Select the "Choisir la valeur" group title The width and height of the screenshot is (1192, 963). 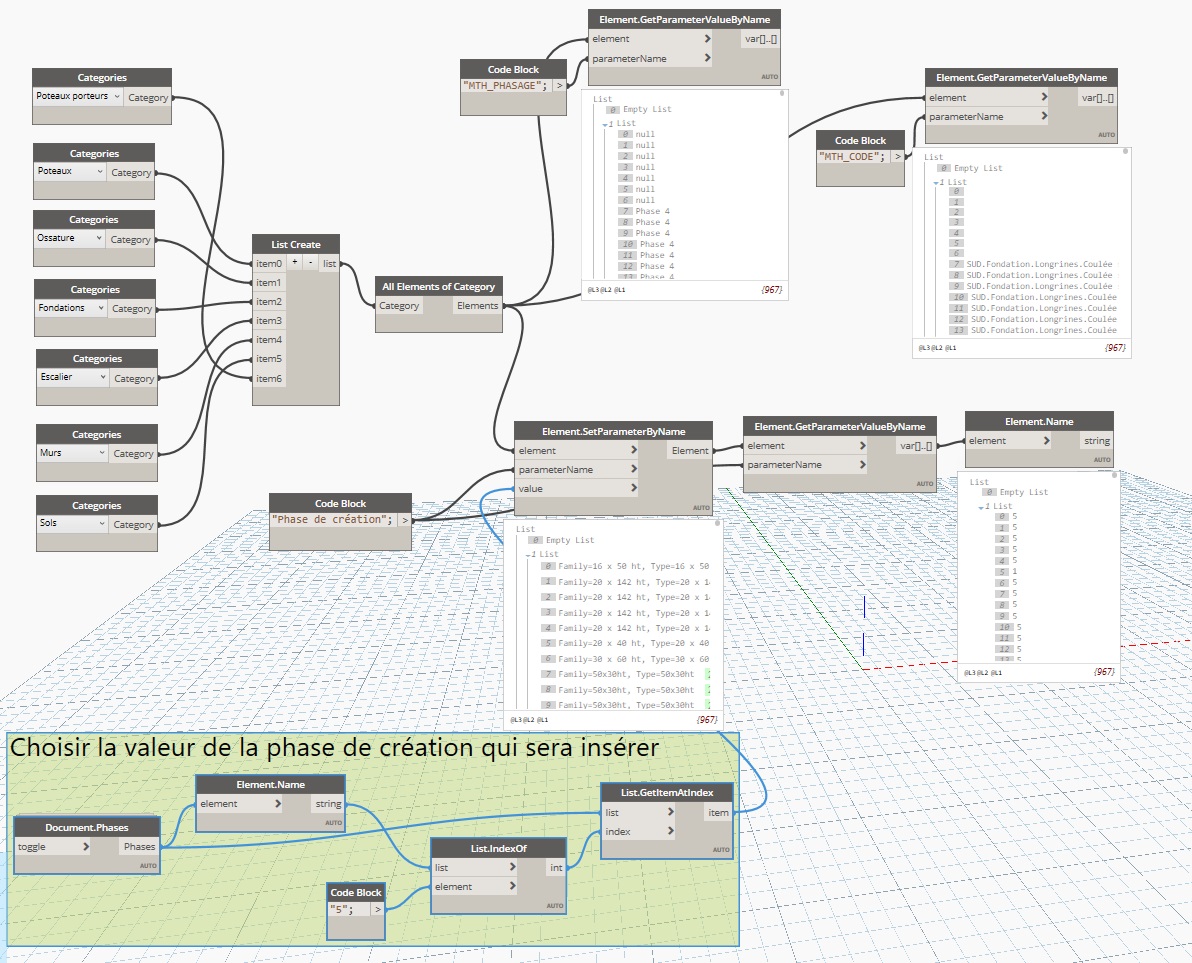coord(335,747)
